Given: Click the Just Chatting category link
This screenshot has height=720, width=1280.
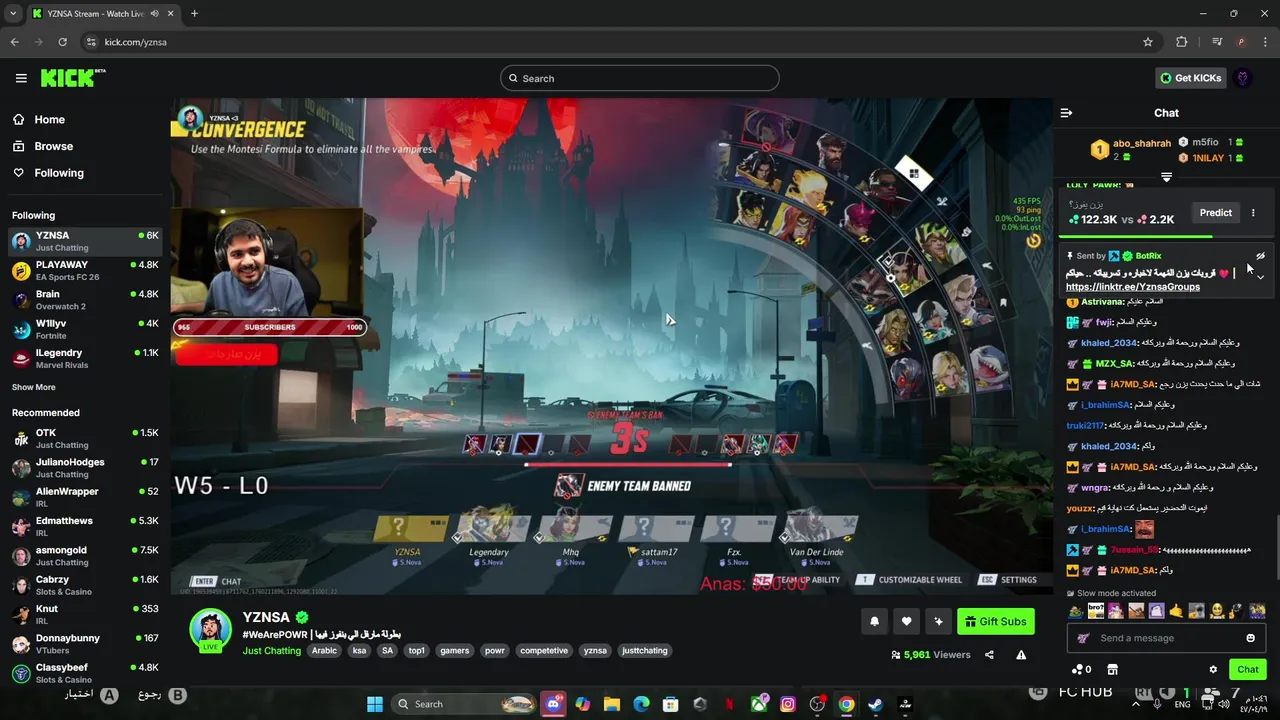Looking at the screenshot, I should pos(272,651).
